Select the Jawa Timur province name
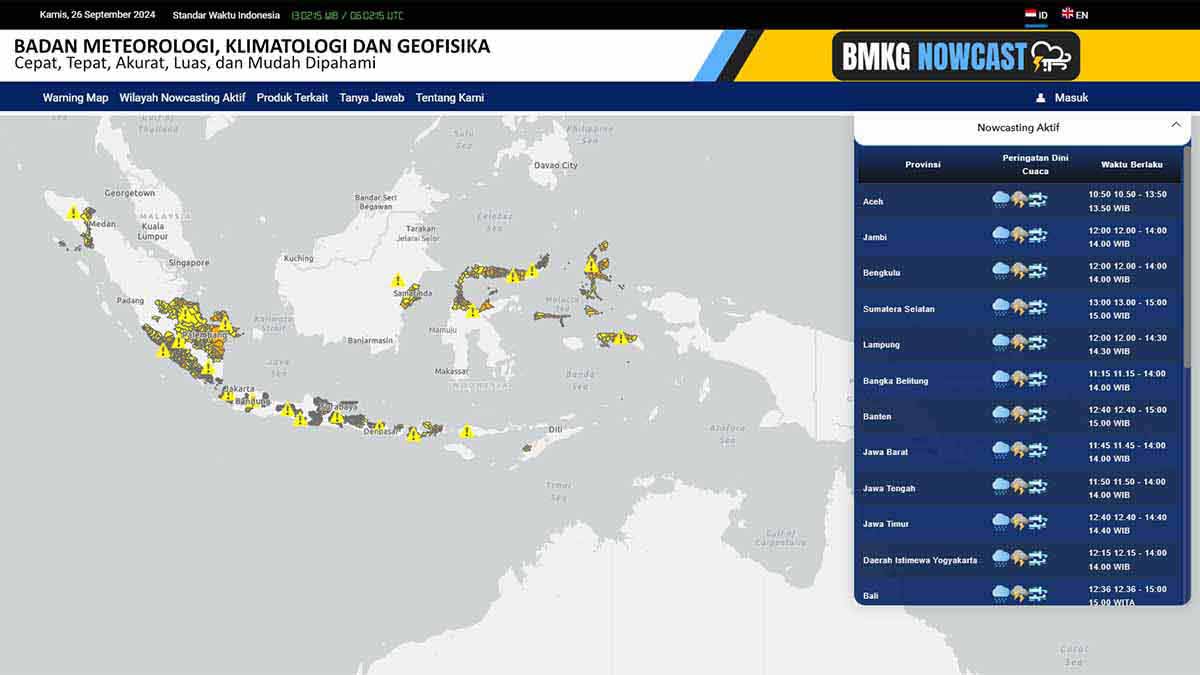 click(886, 524)
